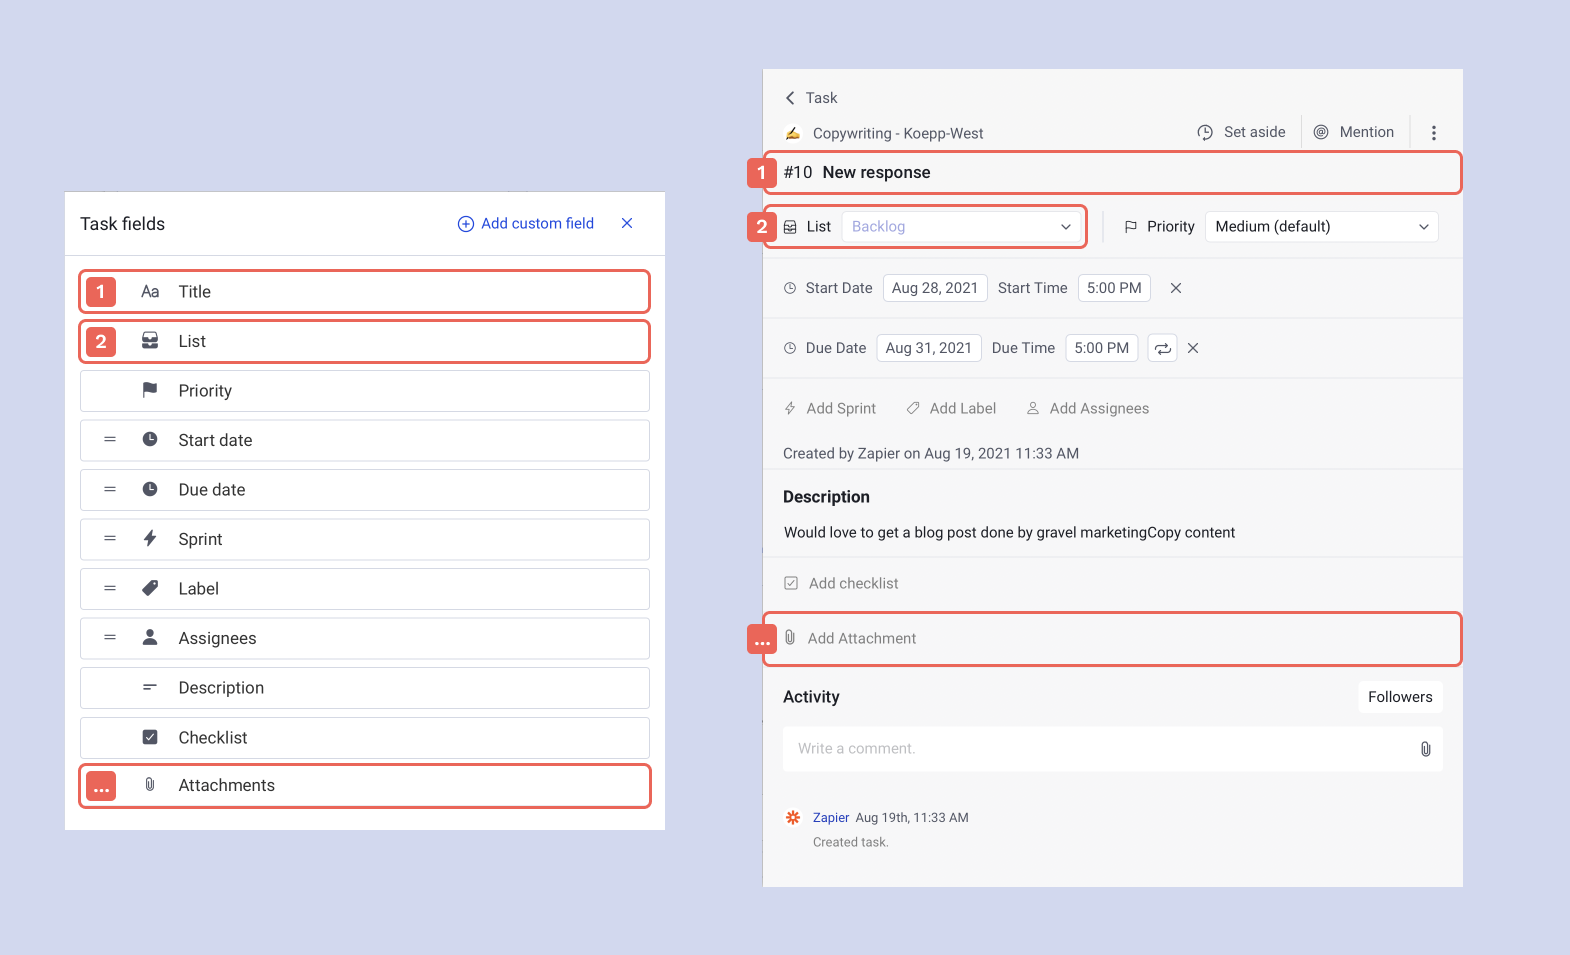
Task: Expand the Priority Medium dropdown
Action: [x=1321, y=227]
